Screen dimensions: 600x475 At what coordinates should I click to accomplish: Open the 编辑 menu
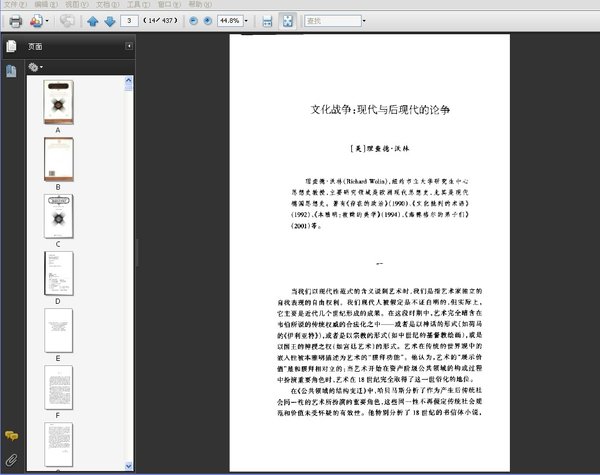[x=46, y=4]
